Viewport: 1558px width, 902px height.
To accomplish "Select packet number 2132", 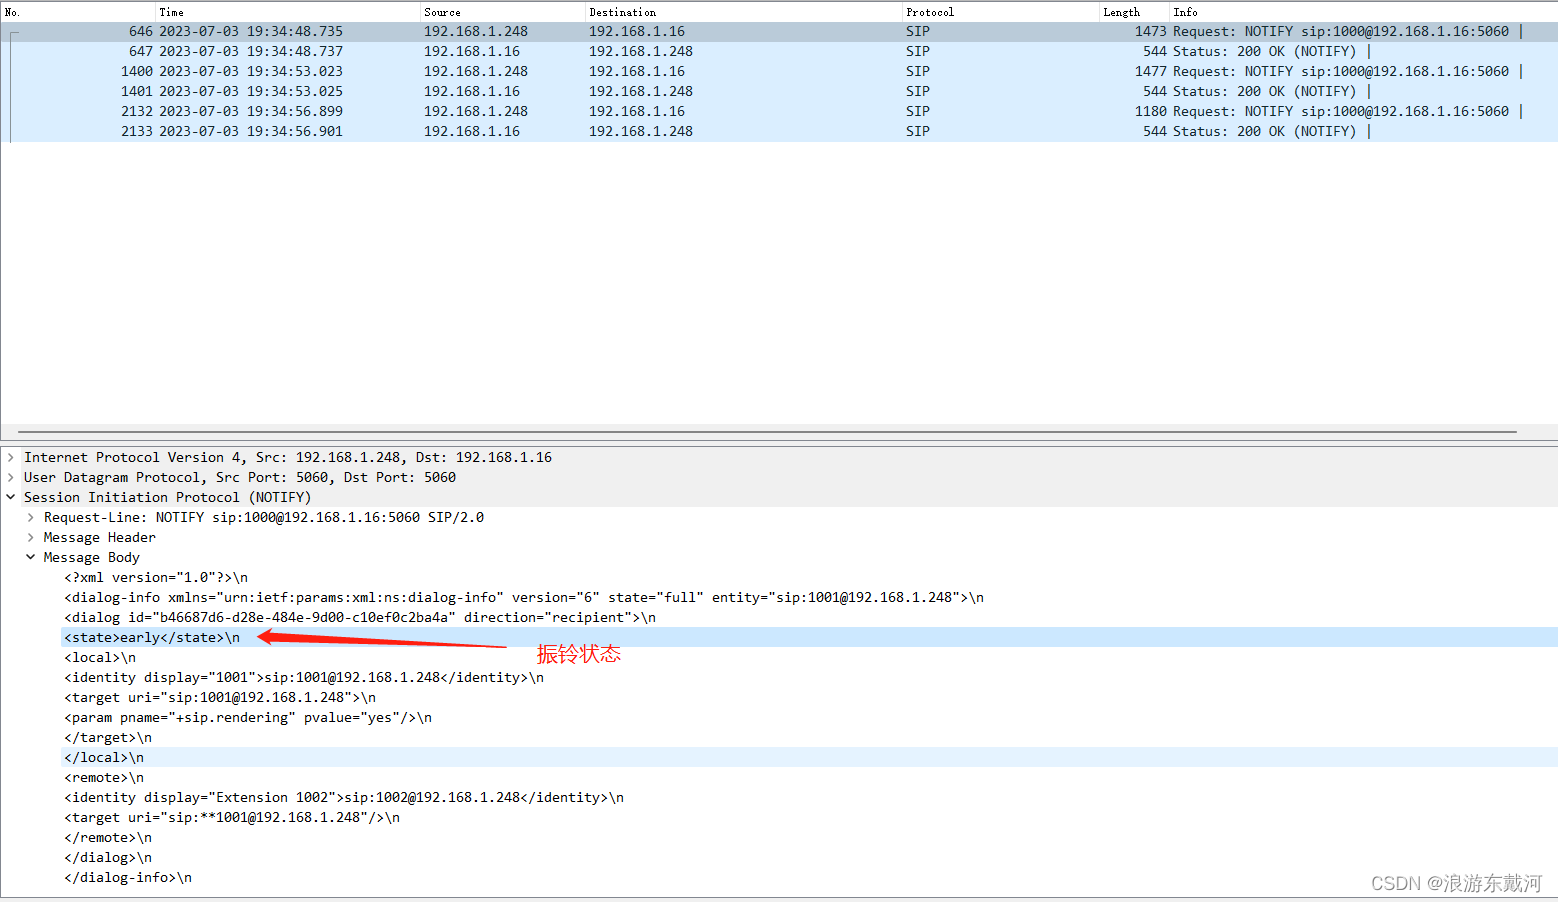I will click(x=779, y=111).
